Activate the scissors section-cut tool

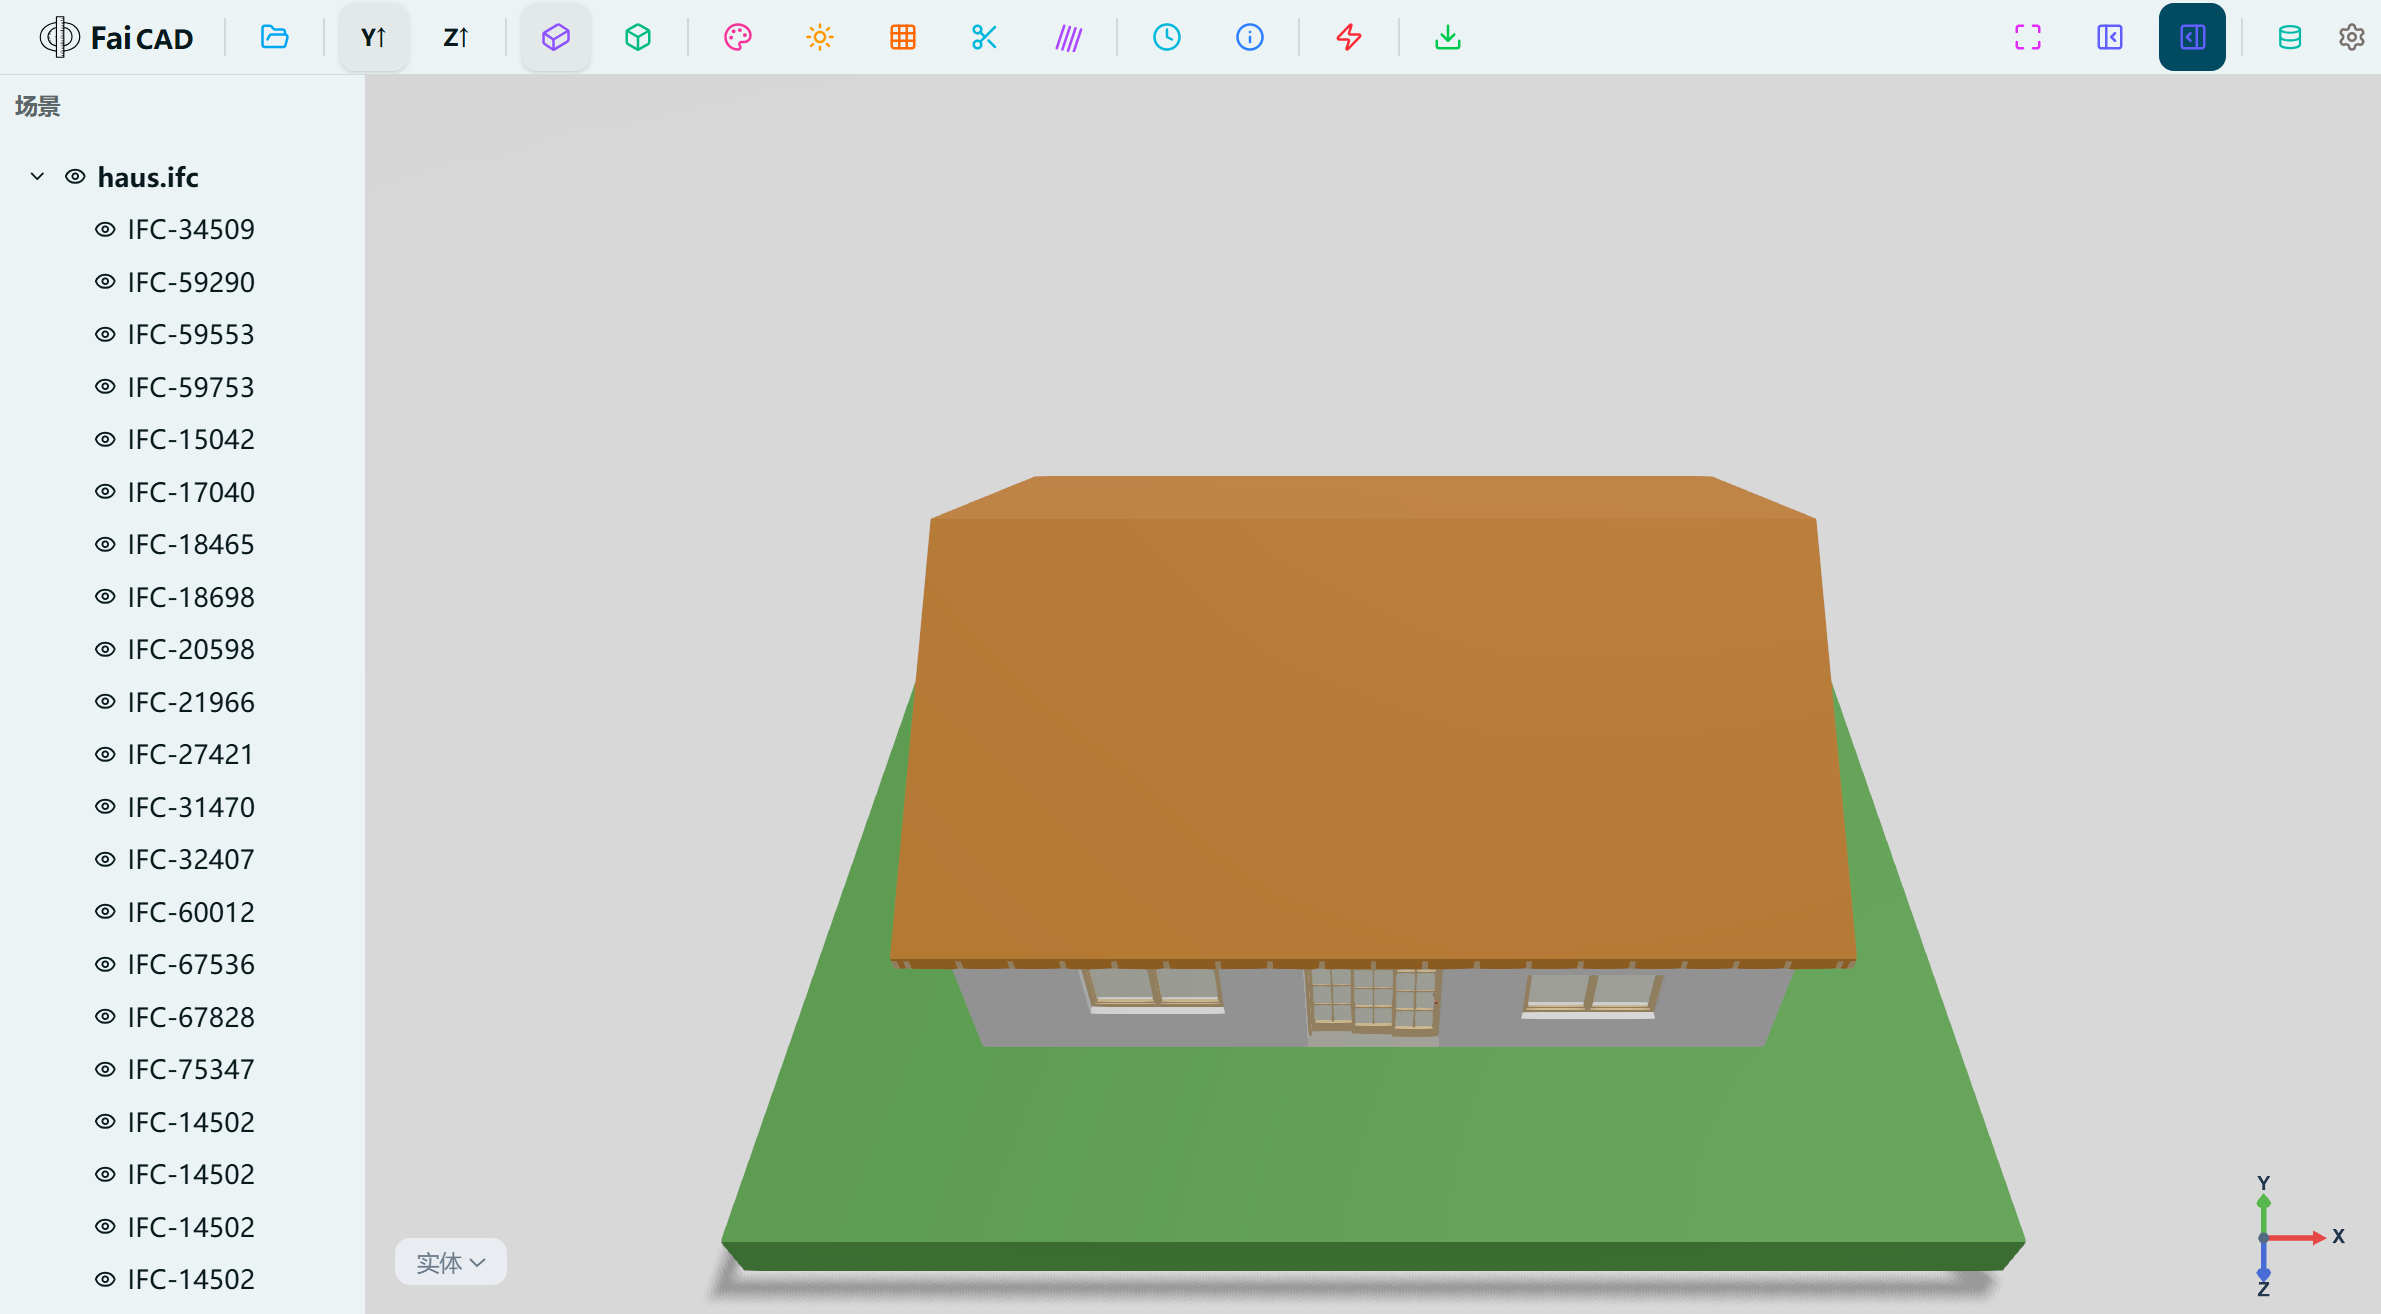(x=984, y=37)
